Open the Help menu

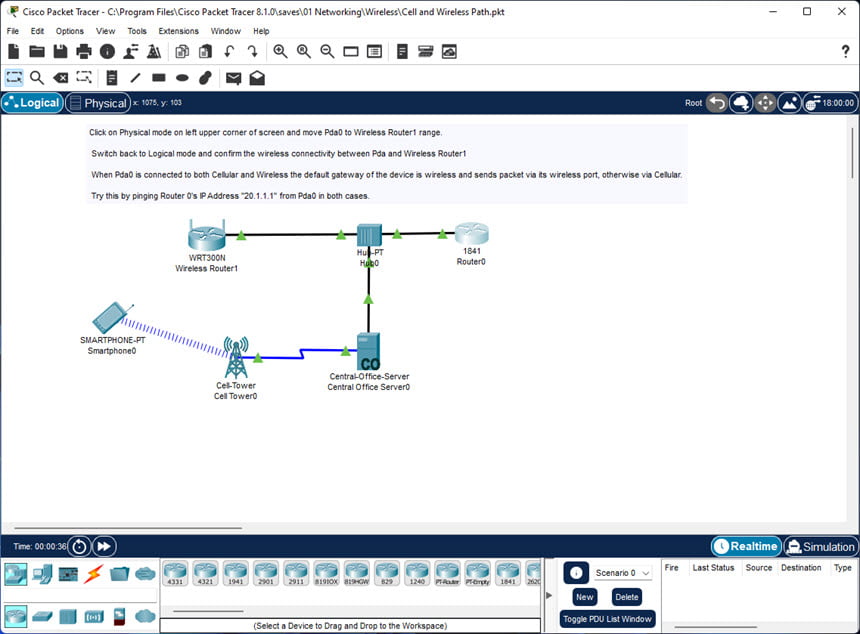(x=261, y=31)
